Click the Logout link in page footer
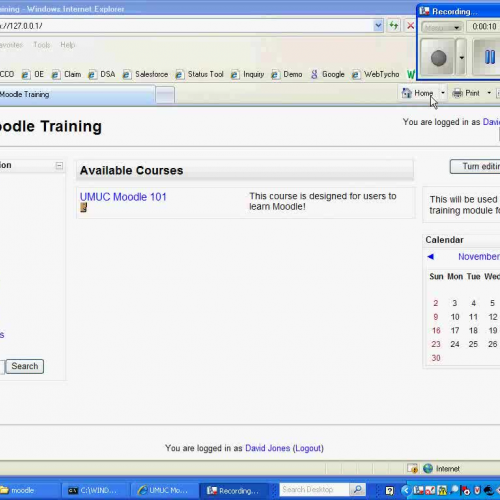Image resolution: width=500 pixels, height=500 pixels. point(308,448)
